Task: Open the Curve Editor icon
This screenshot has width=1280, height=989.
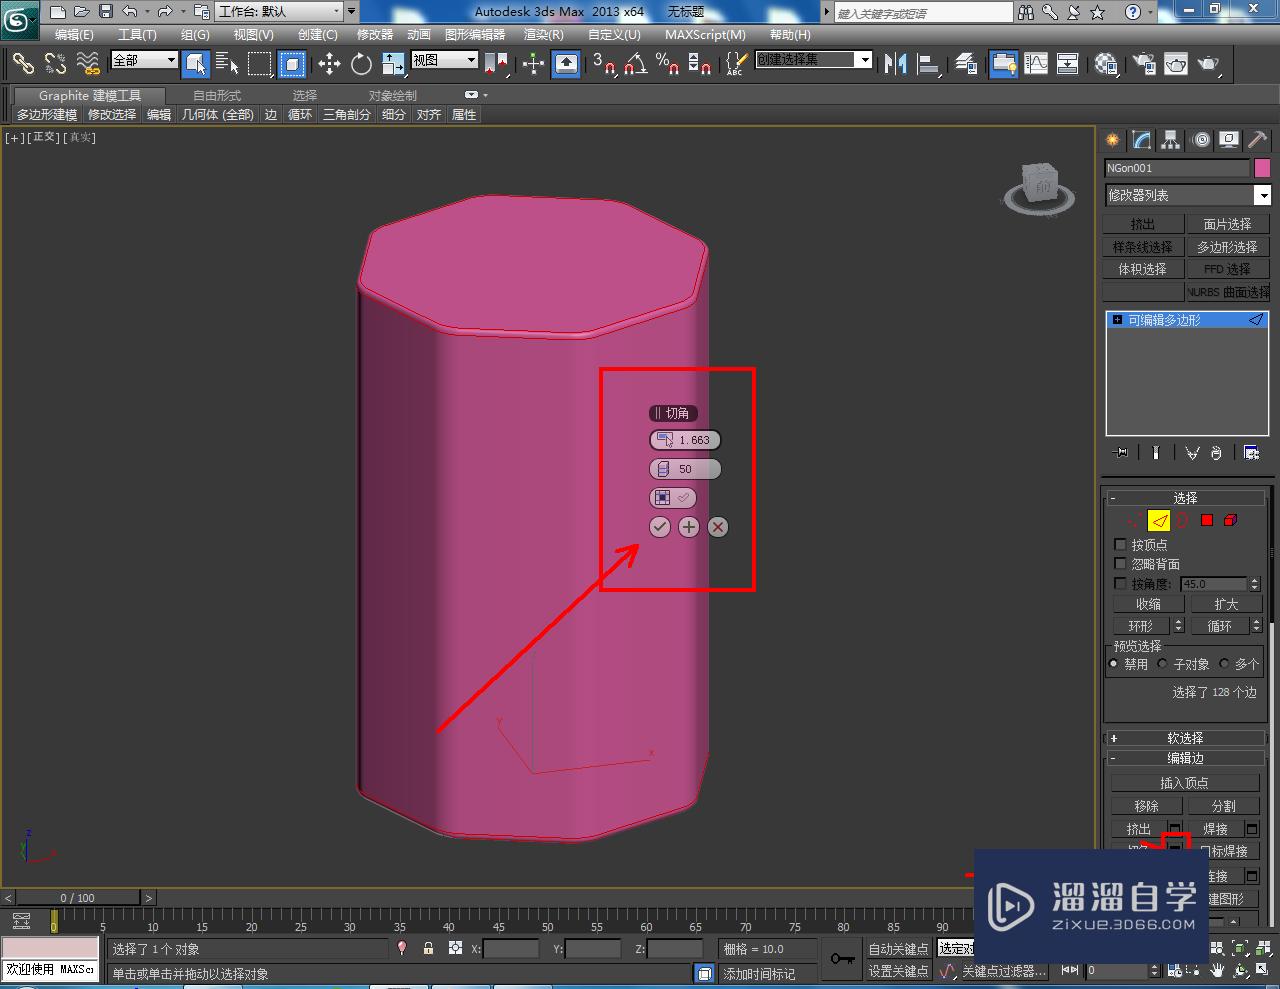Action: tap(1036, 64)
